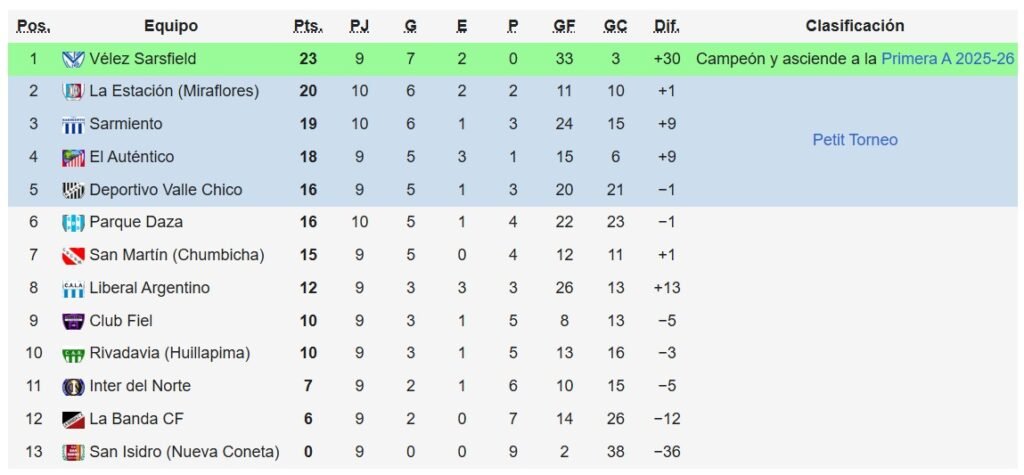
Task: Click the Pts. column header abbreviation
Action: [x=308, y=26]
